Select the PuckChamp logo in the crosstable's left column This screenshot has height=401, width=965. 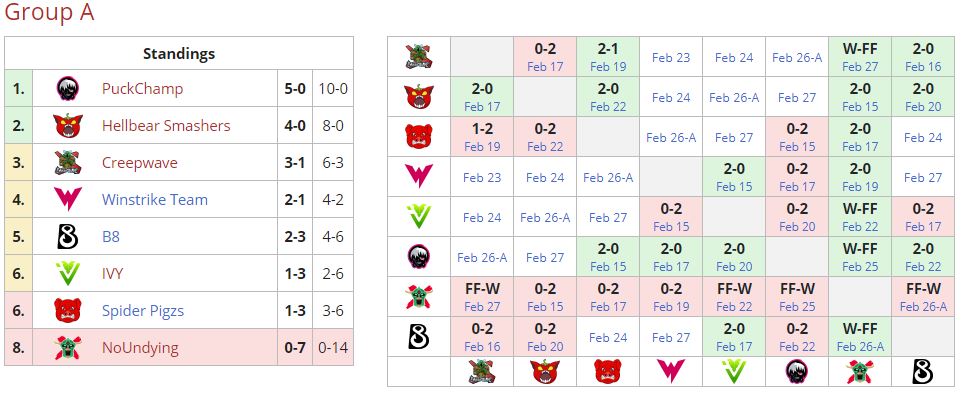[418, 257]
